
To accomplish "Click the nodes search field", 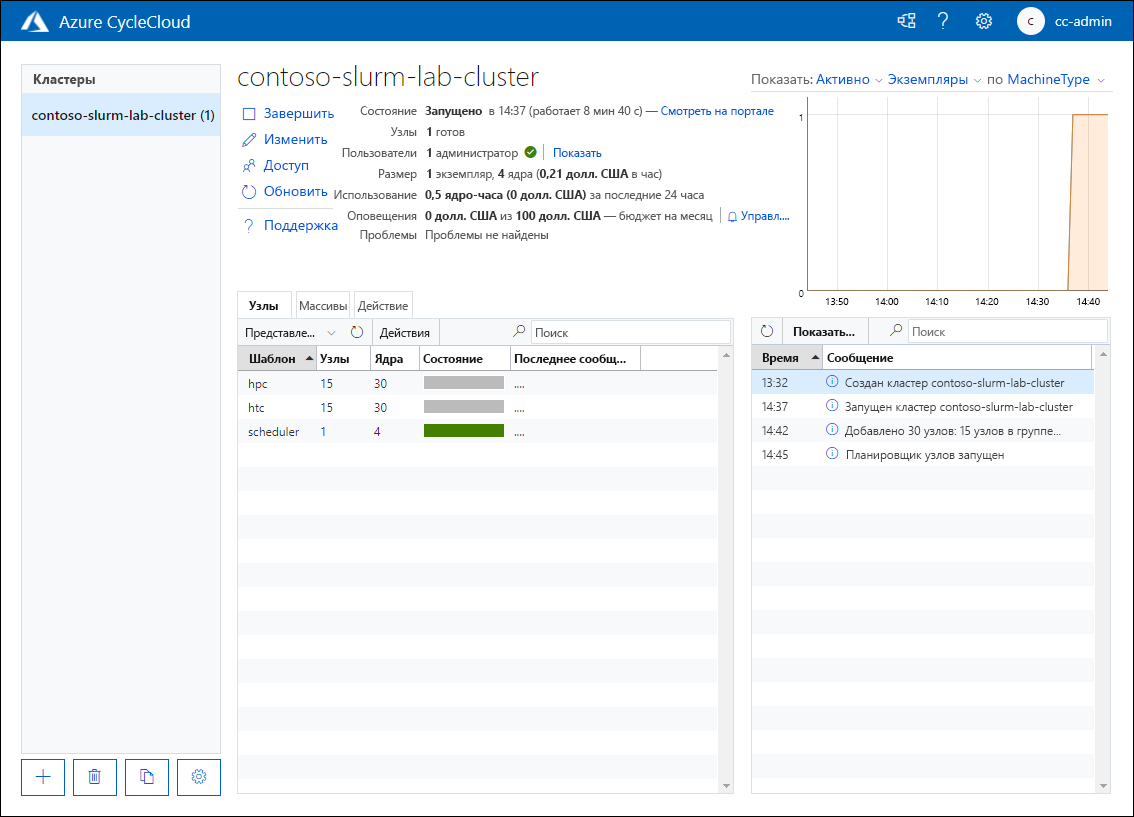I will click(630, 332).
